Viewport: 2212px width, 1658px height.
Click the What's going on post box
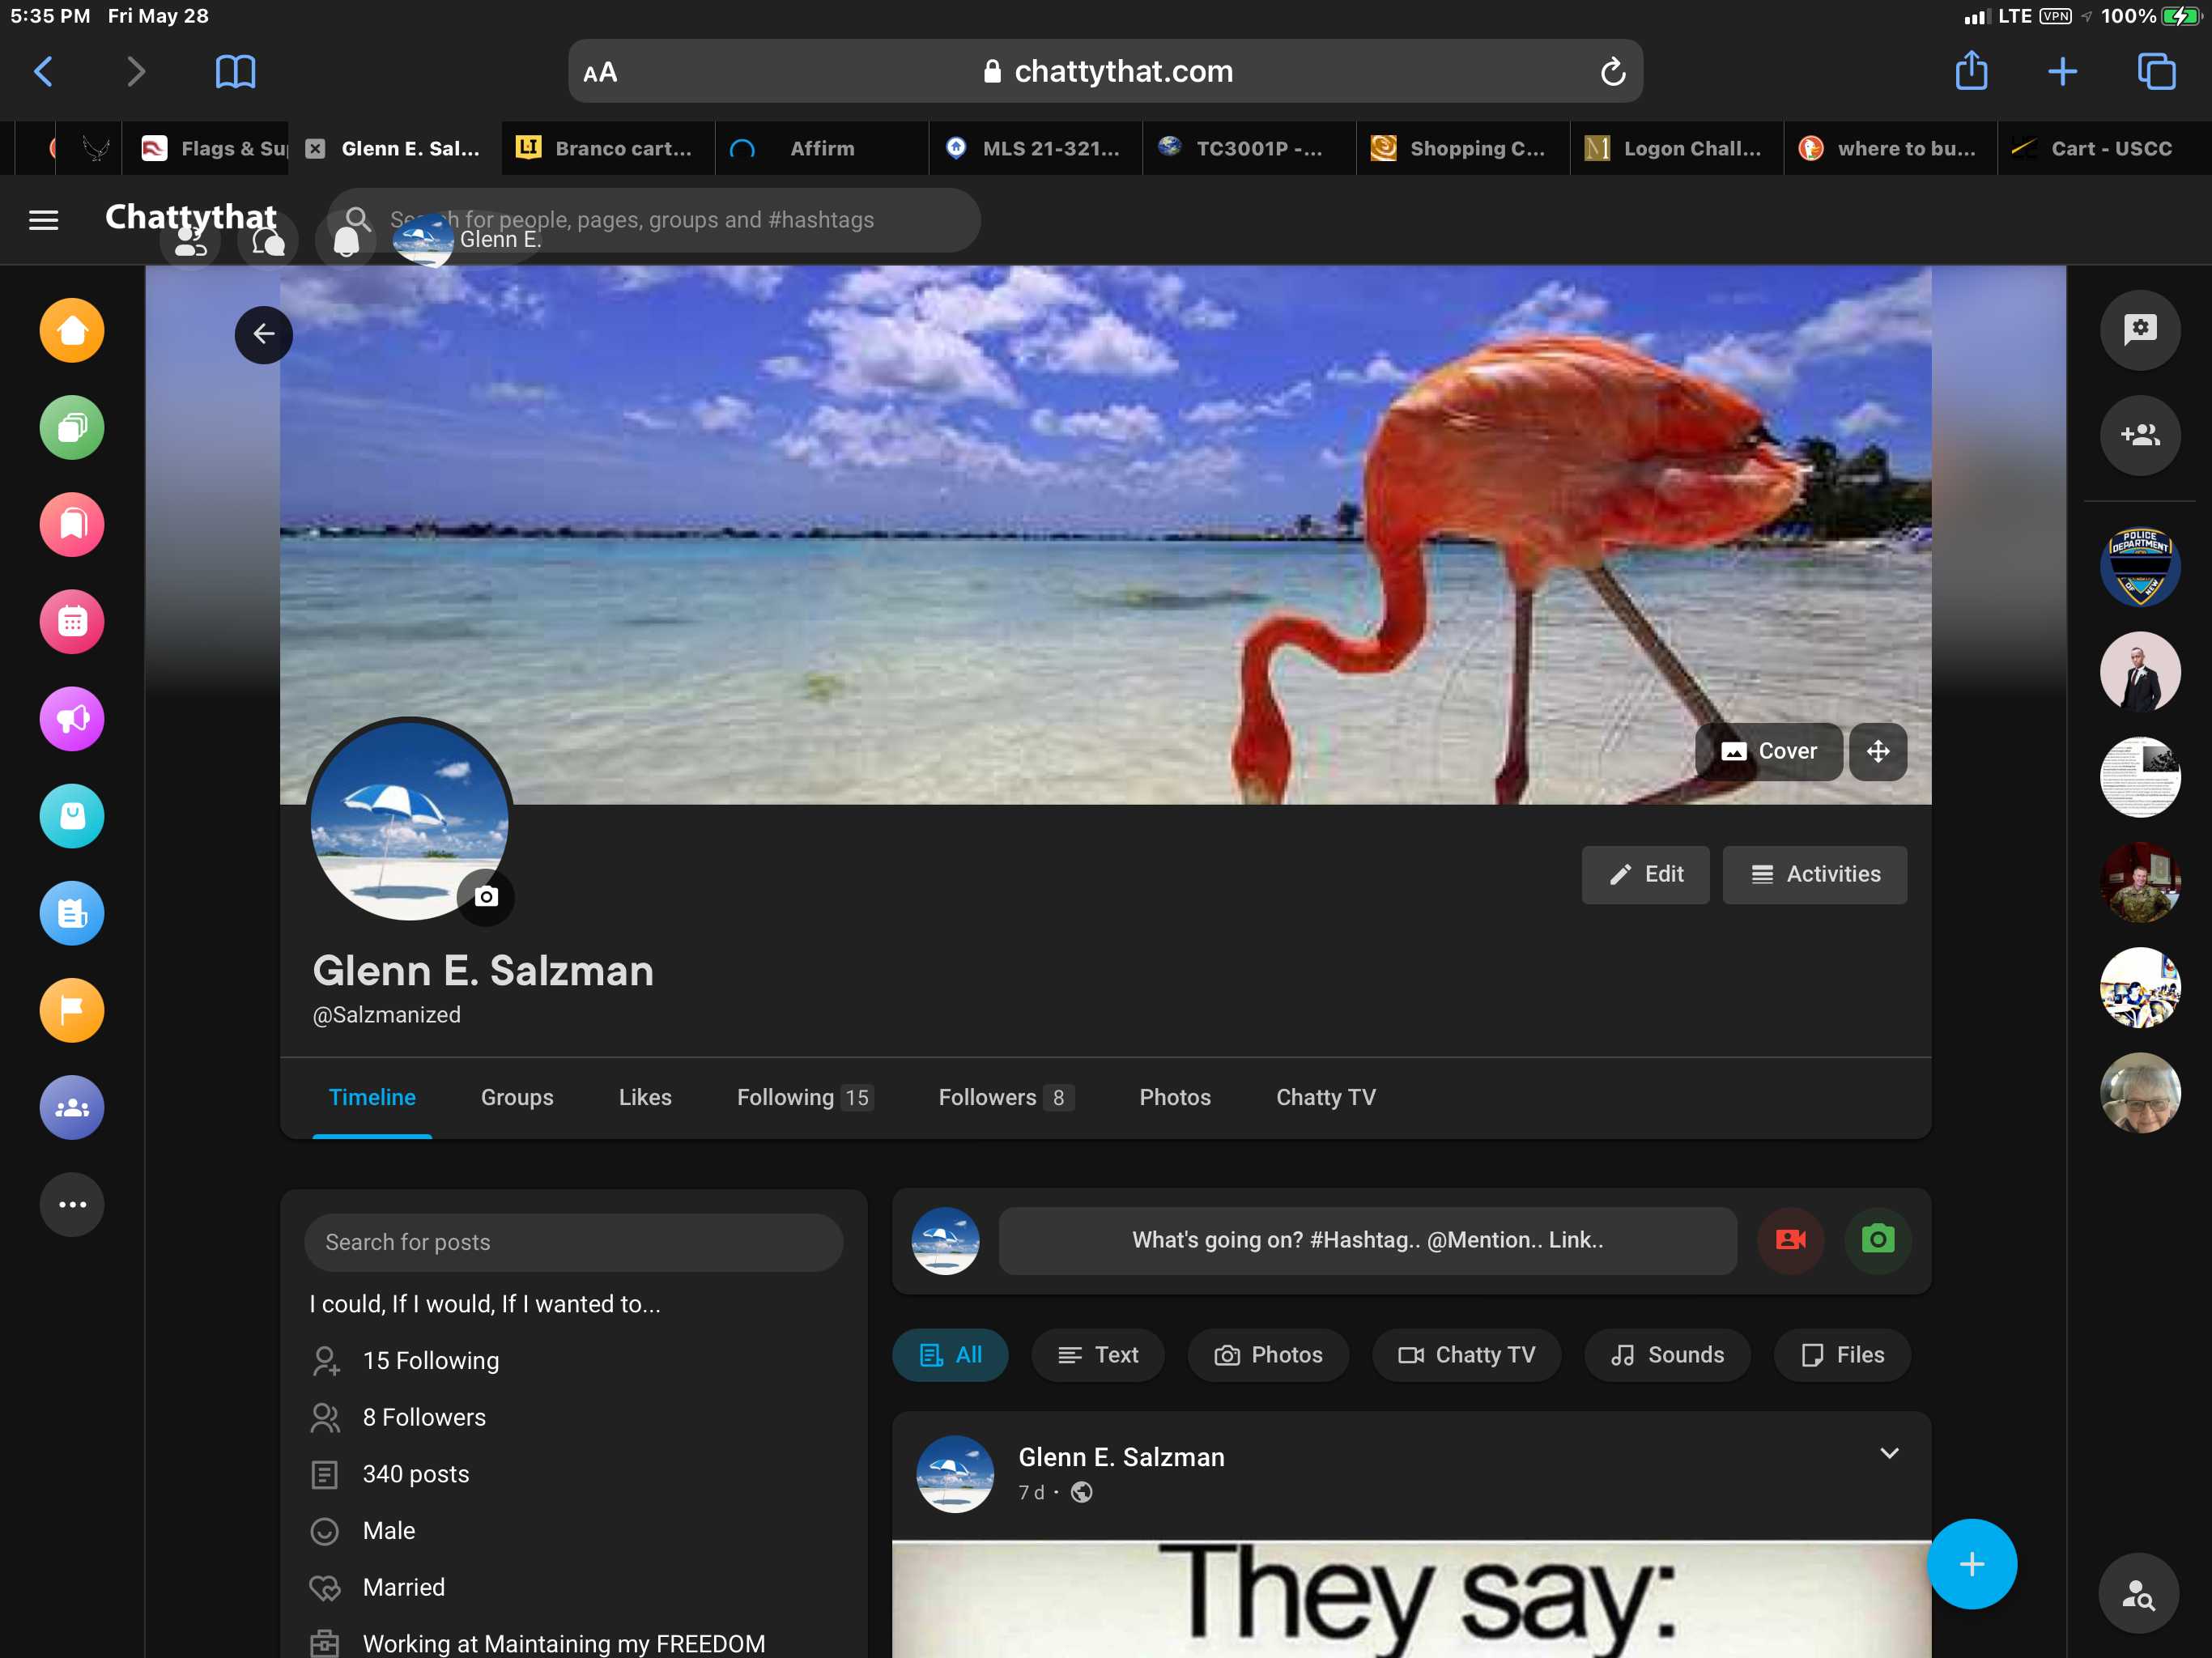(1367, 1240)
